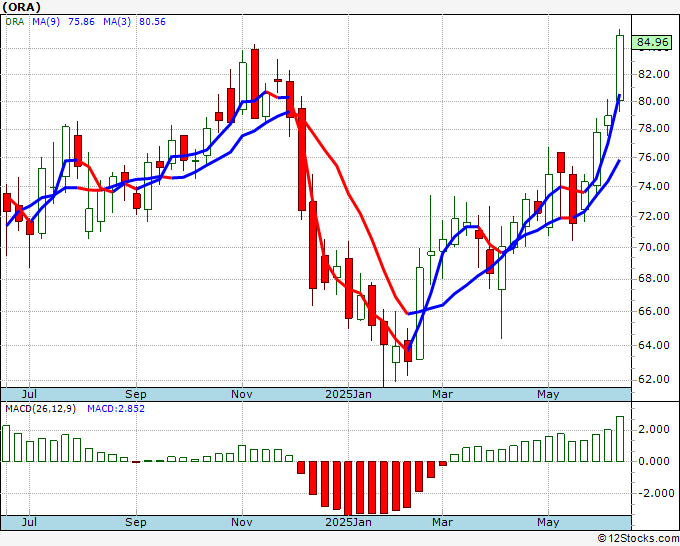The width and height of the screenshot is (680, 546).
Task: Click Mar on the price chart axis
Action: [442, 394]
